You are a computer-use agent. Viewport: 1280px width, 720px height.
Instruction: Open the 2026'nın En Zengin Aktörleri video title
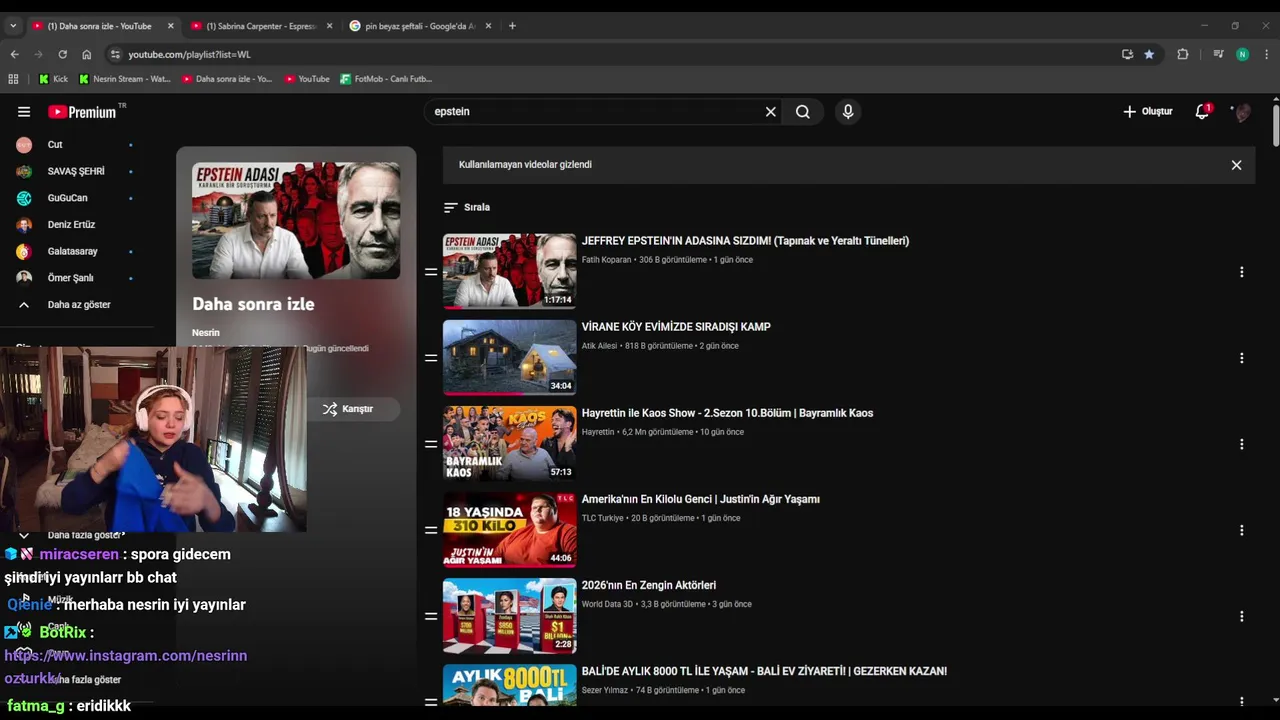tap(648, 585)
